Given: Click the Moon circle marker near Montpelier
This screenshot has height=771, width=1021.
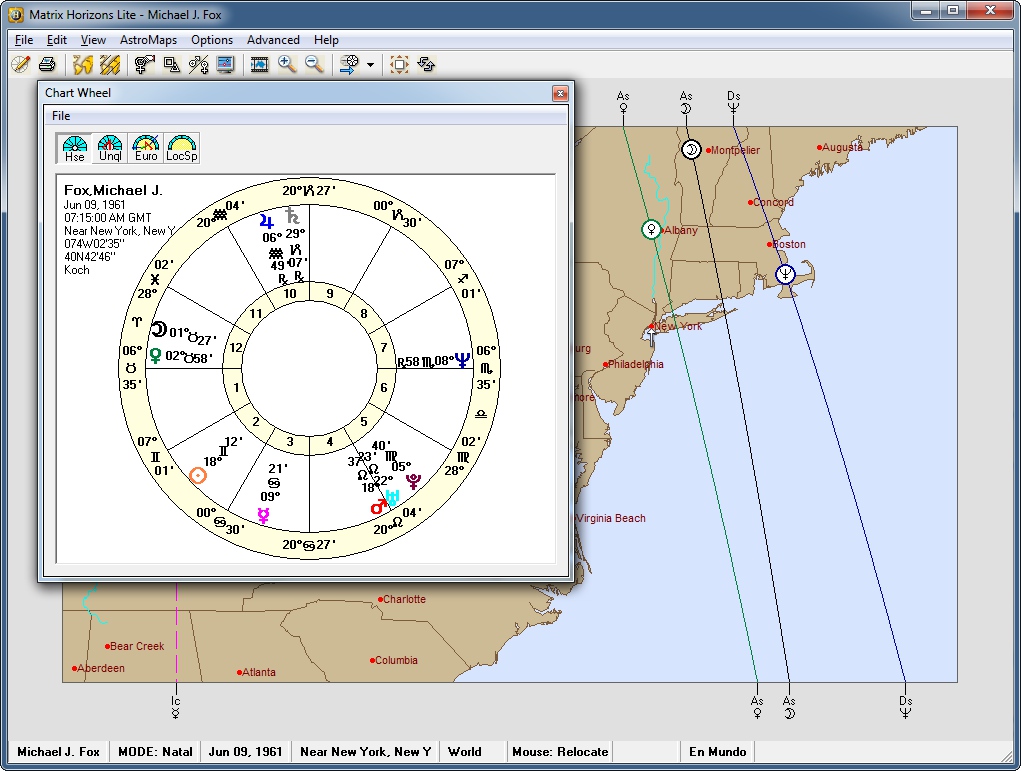Looking at the screenshot, I should [x=691, y=150].
